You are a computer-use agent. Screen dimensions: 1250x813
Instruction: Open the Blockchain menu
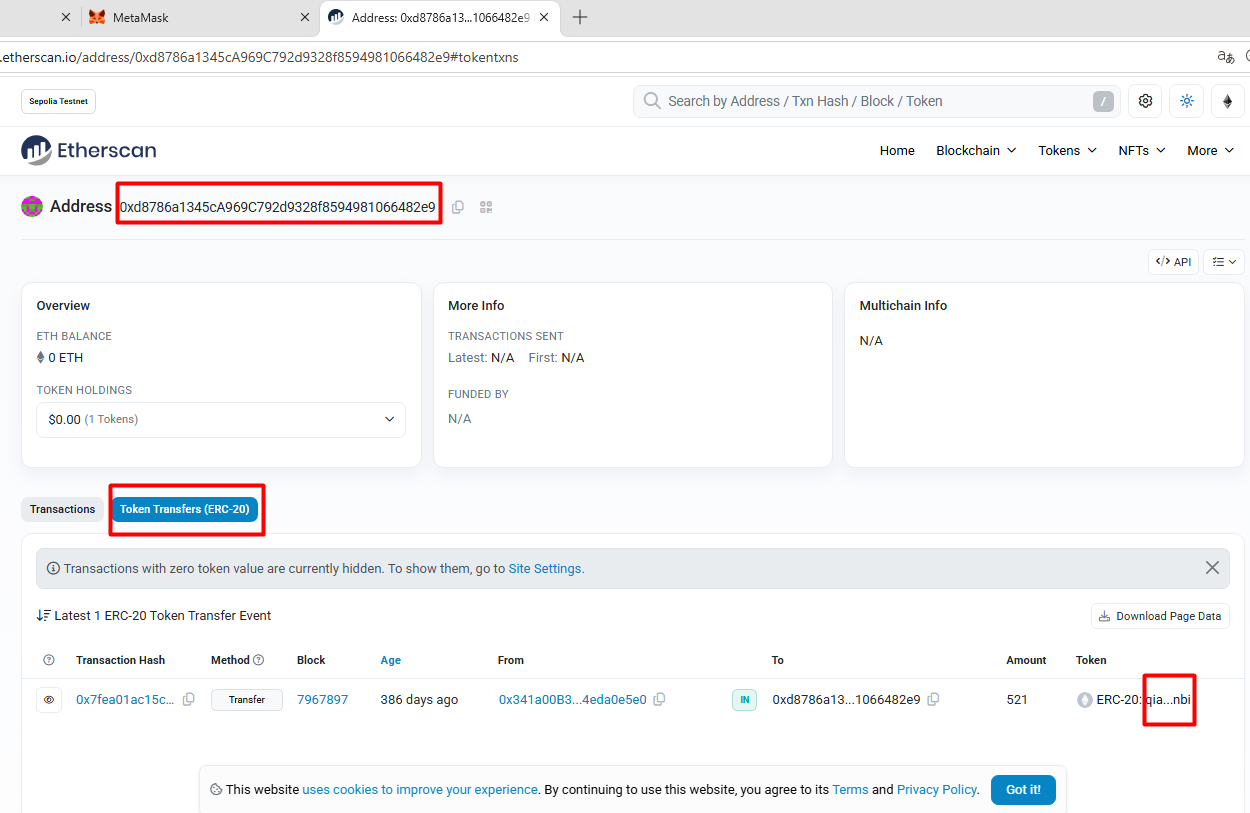point(975,151)
